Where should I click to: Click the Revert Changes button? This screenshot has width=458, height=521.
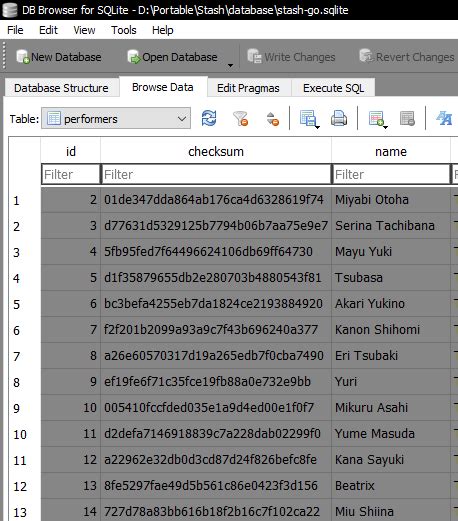click(x=407, y=57)
